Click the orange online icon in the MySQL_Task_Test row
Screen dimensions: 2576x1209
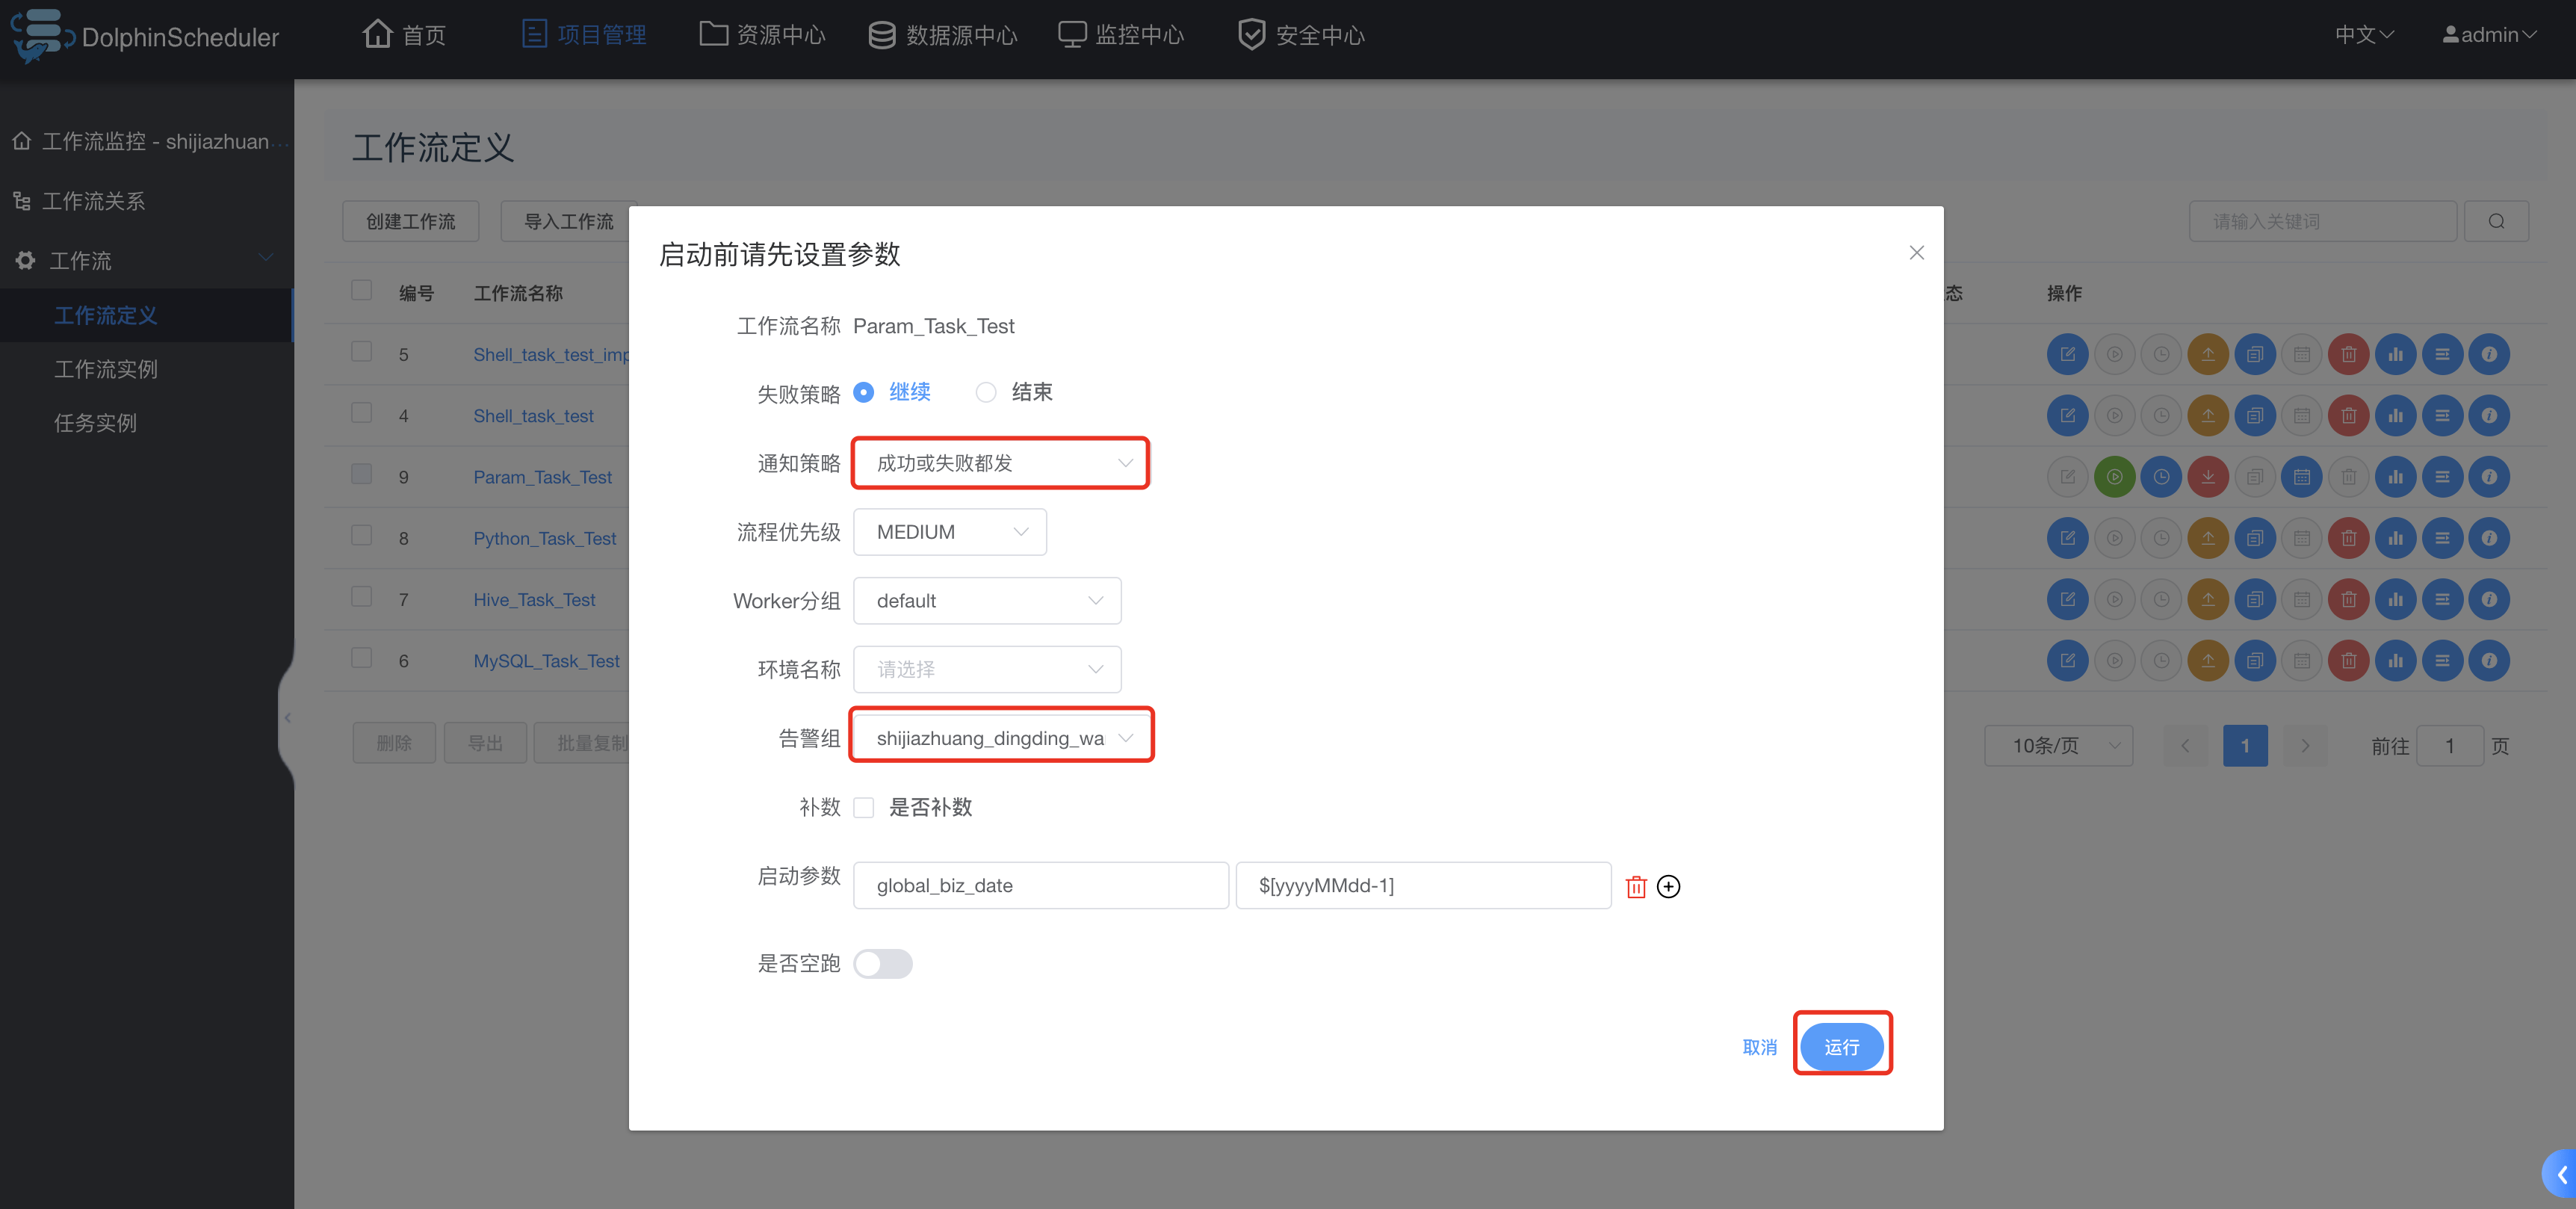[2208, 660]
